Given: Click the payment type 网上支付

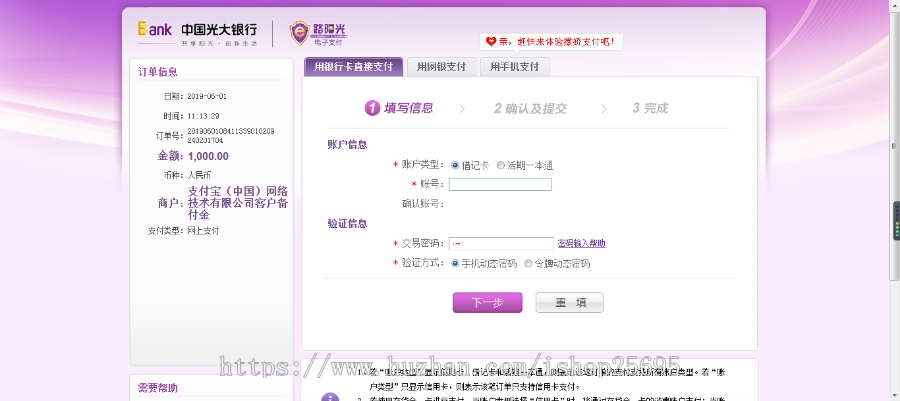Looking at the screenshot, I should click(x=203, y=231).
